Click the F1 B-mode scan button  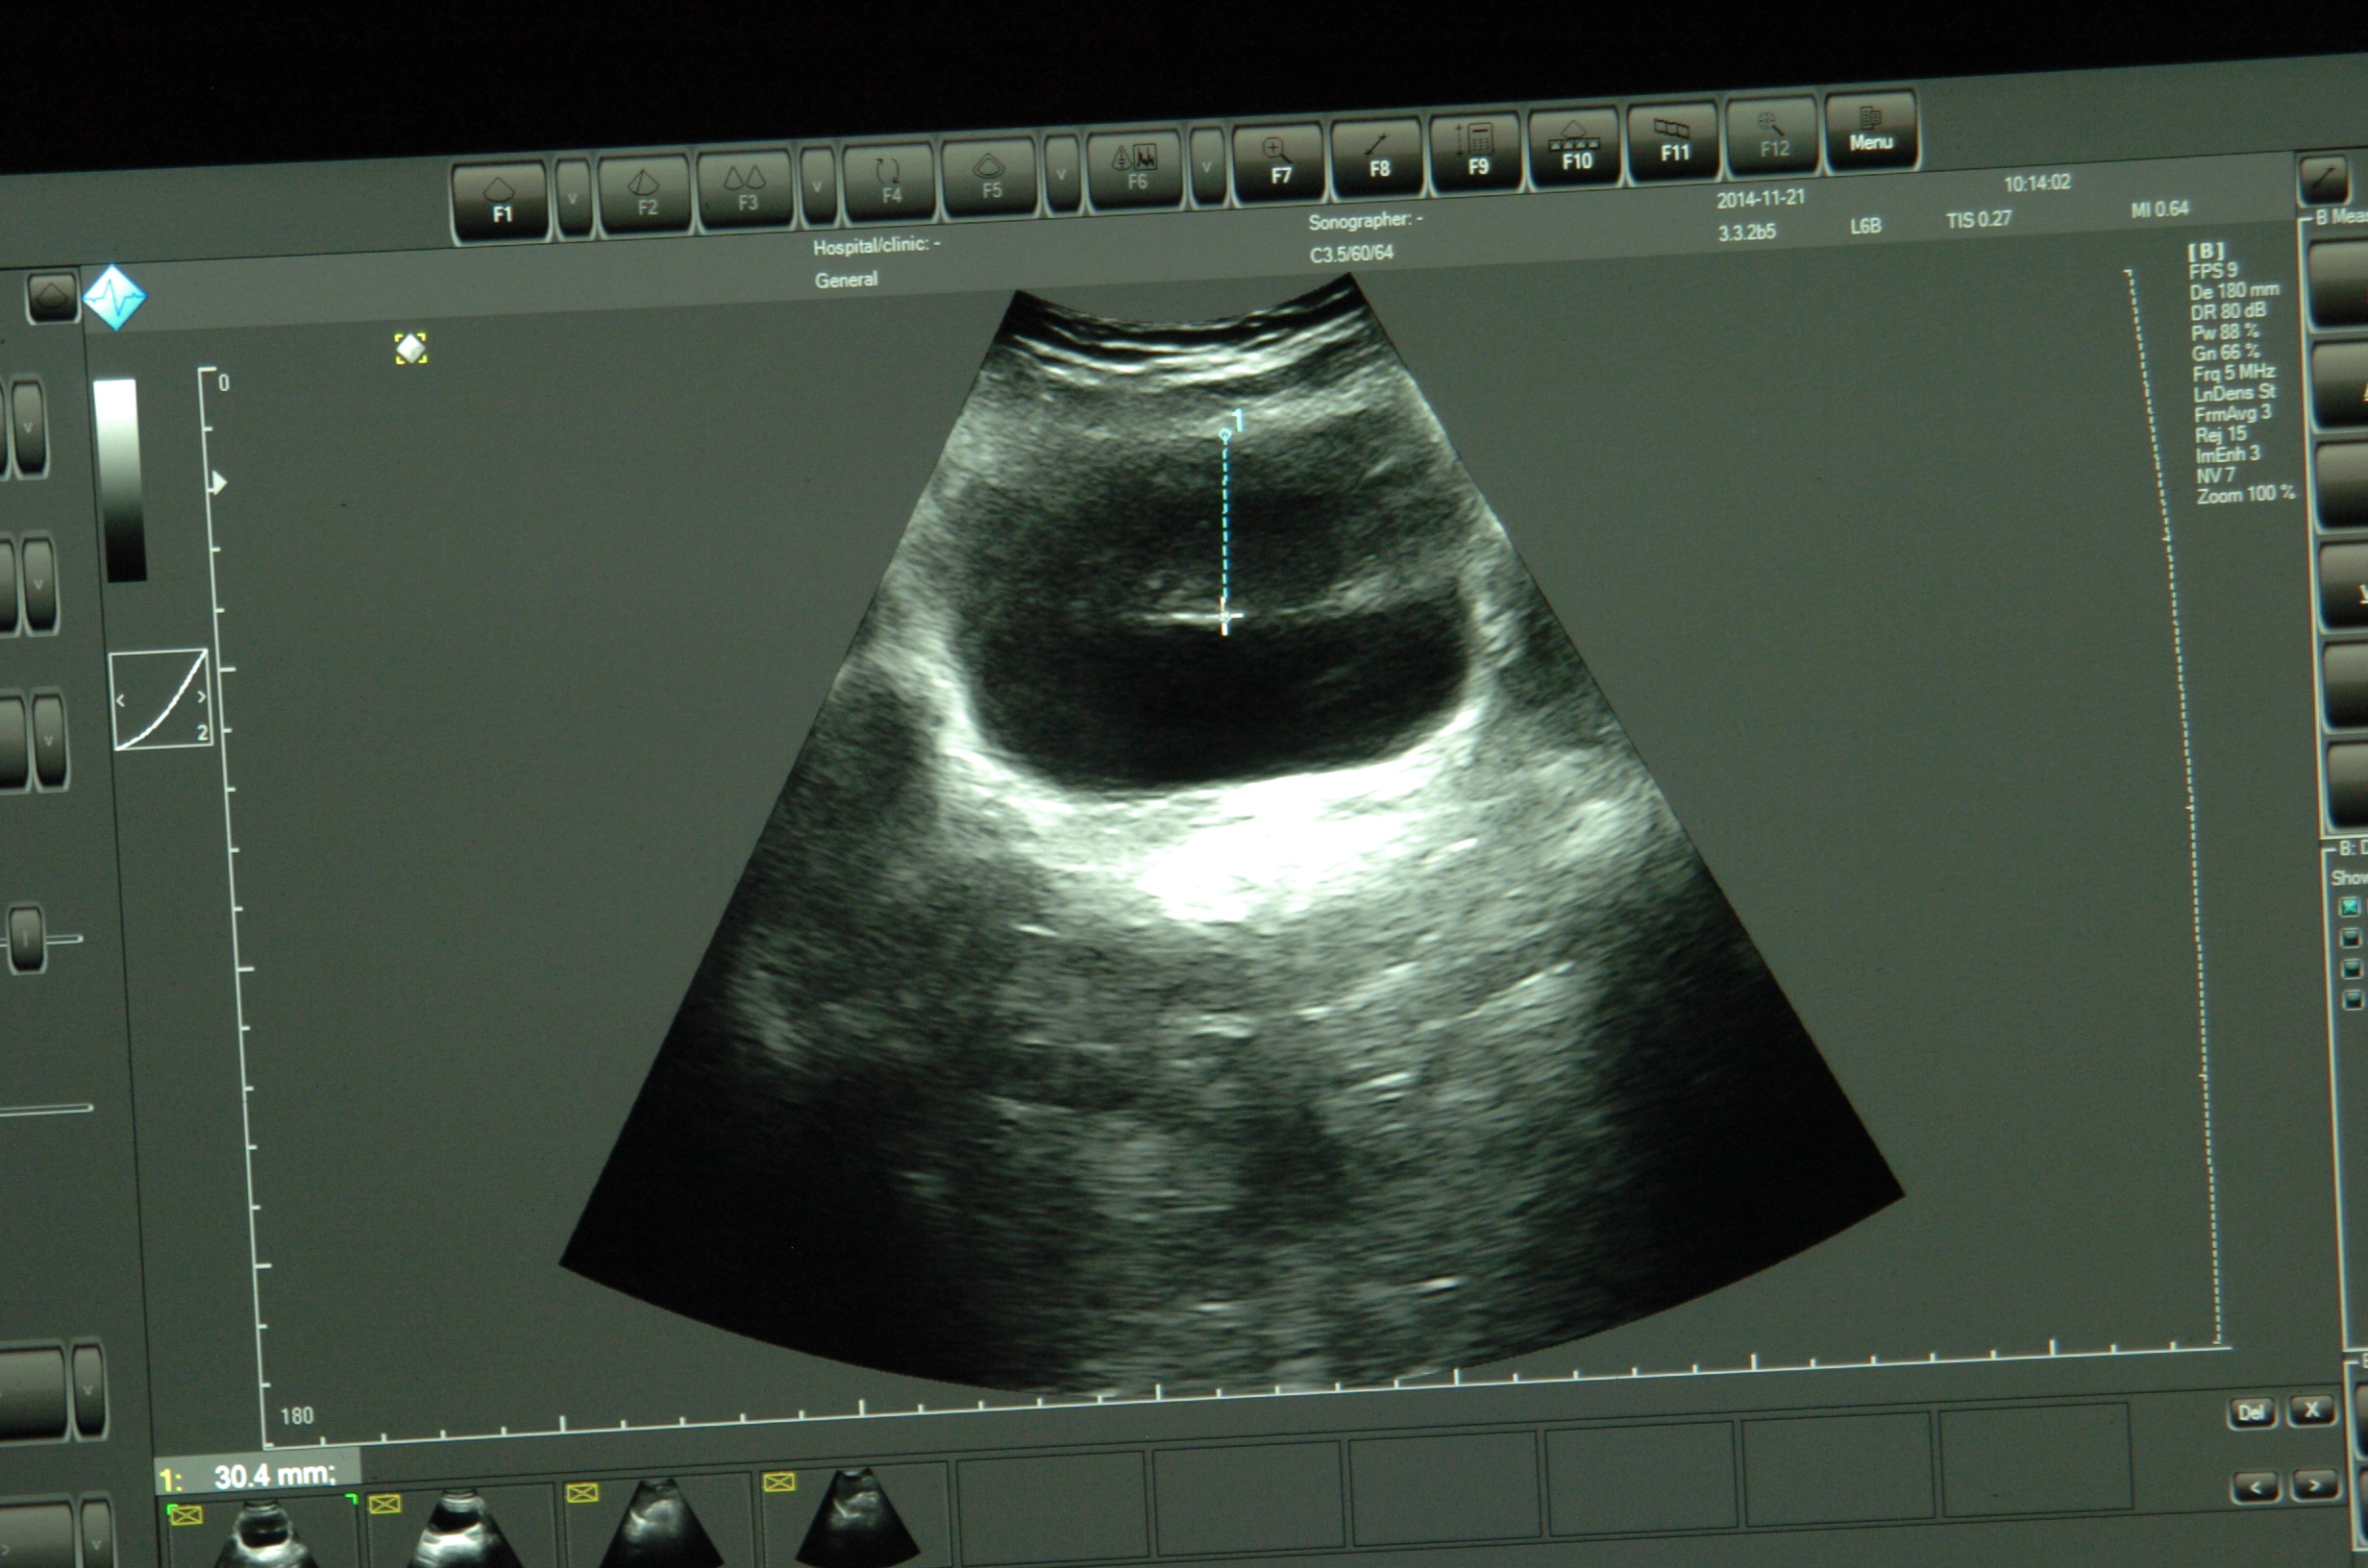point(500,200)
